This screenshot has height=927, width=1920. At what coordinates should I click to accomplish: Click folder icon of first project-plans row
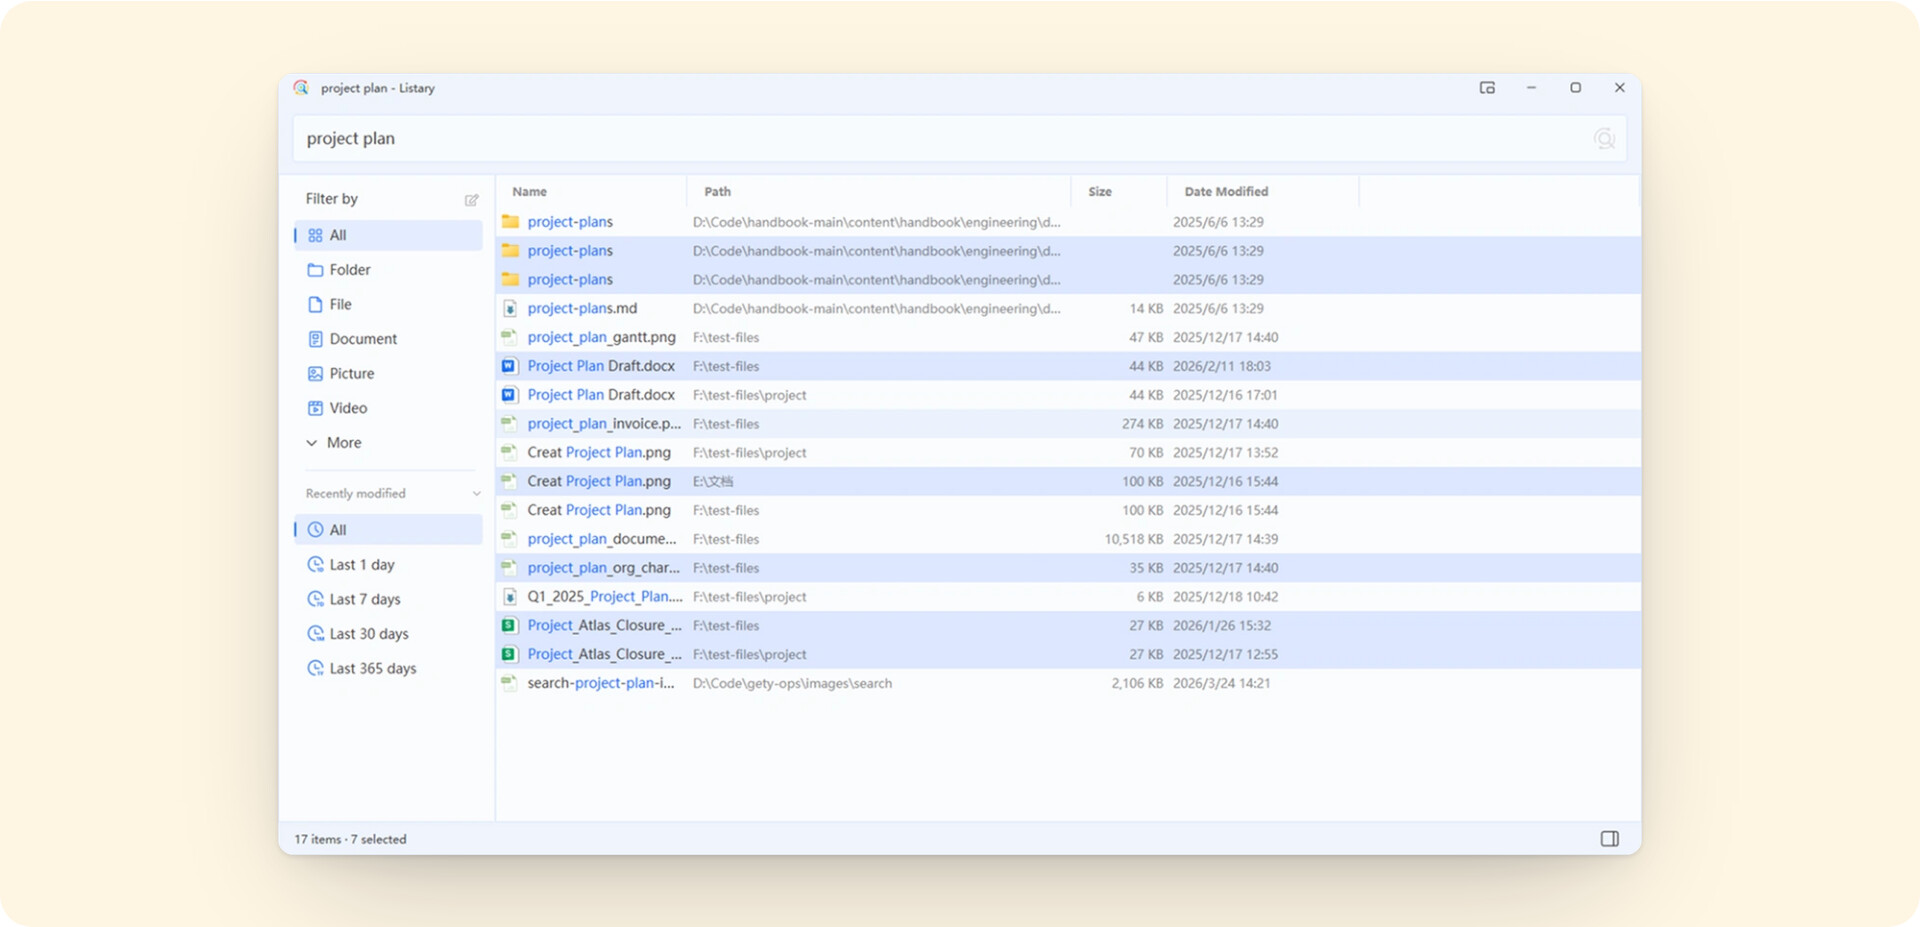(510, 222)
